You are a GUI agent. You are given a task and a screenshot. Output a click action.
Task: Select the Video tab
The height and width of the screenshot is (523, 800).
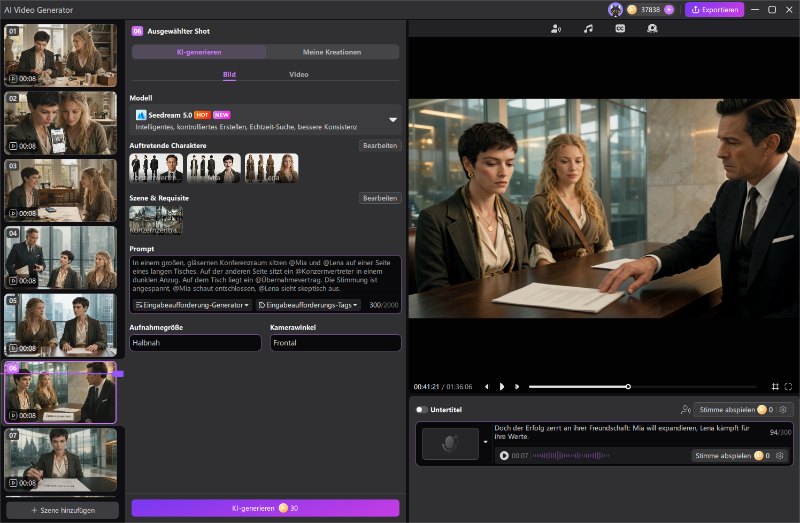pos(298,74)
